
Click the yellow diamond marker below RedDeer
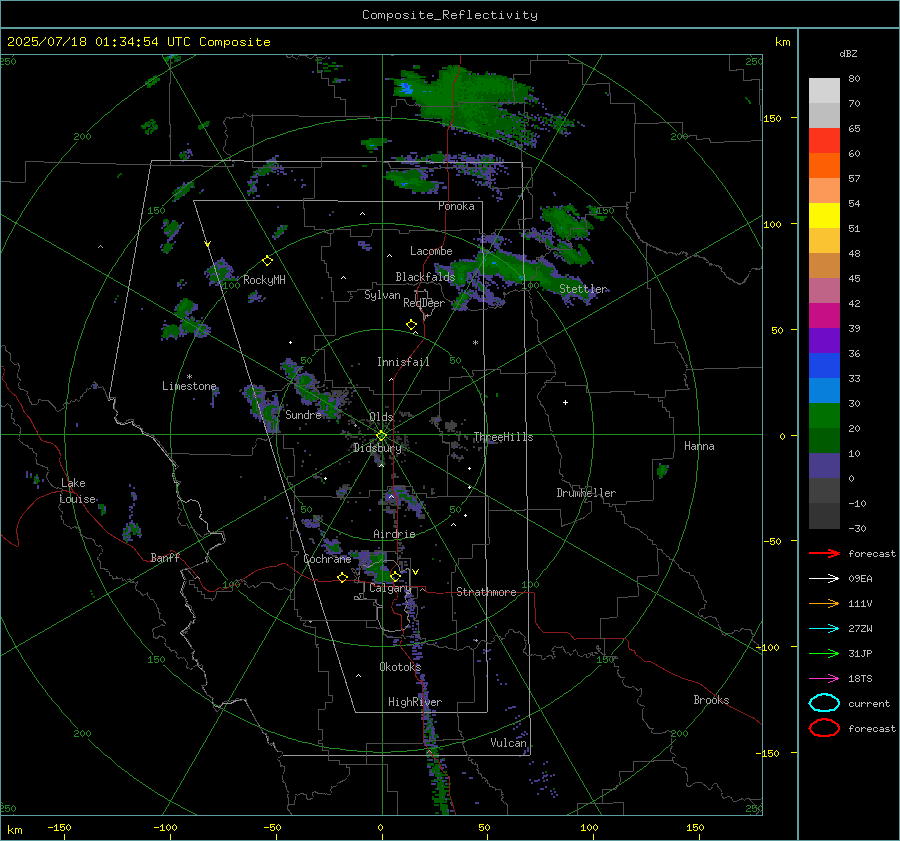[x=411, y=325]
